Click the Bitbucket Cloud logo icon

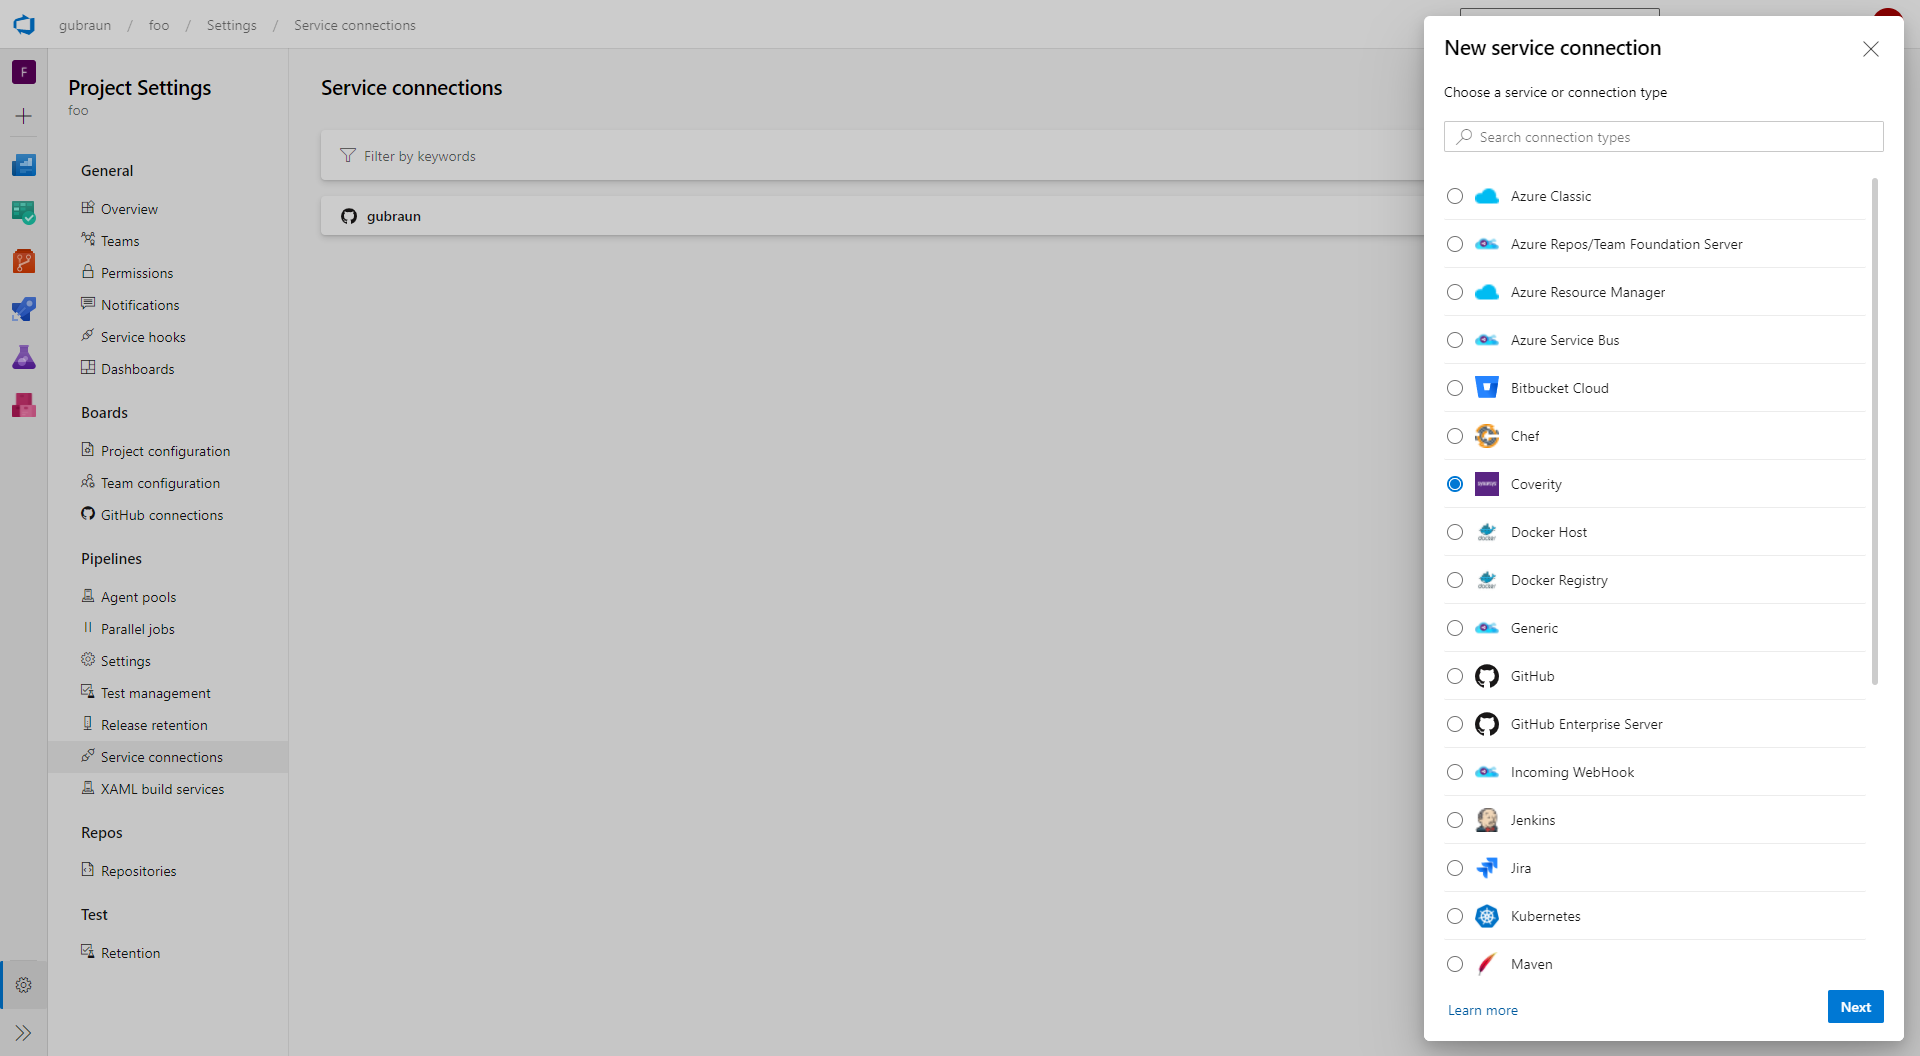pos(1487,388)
